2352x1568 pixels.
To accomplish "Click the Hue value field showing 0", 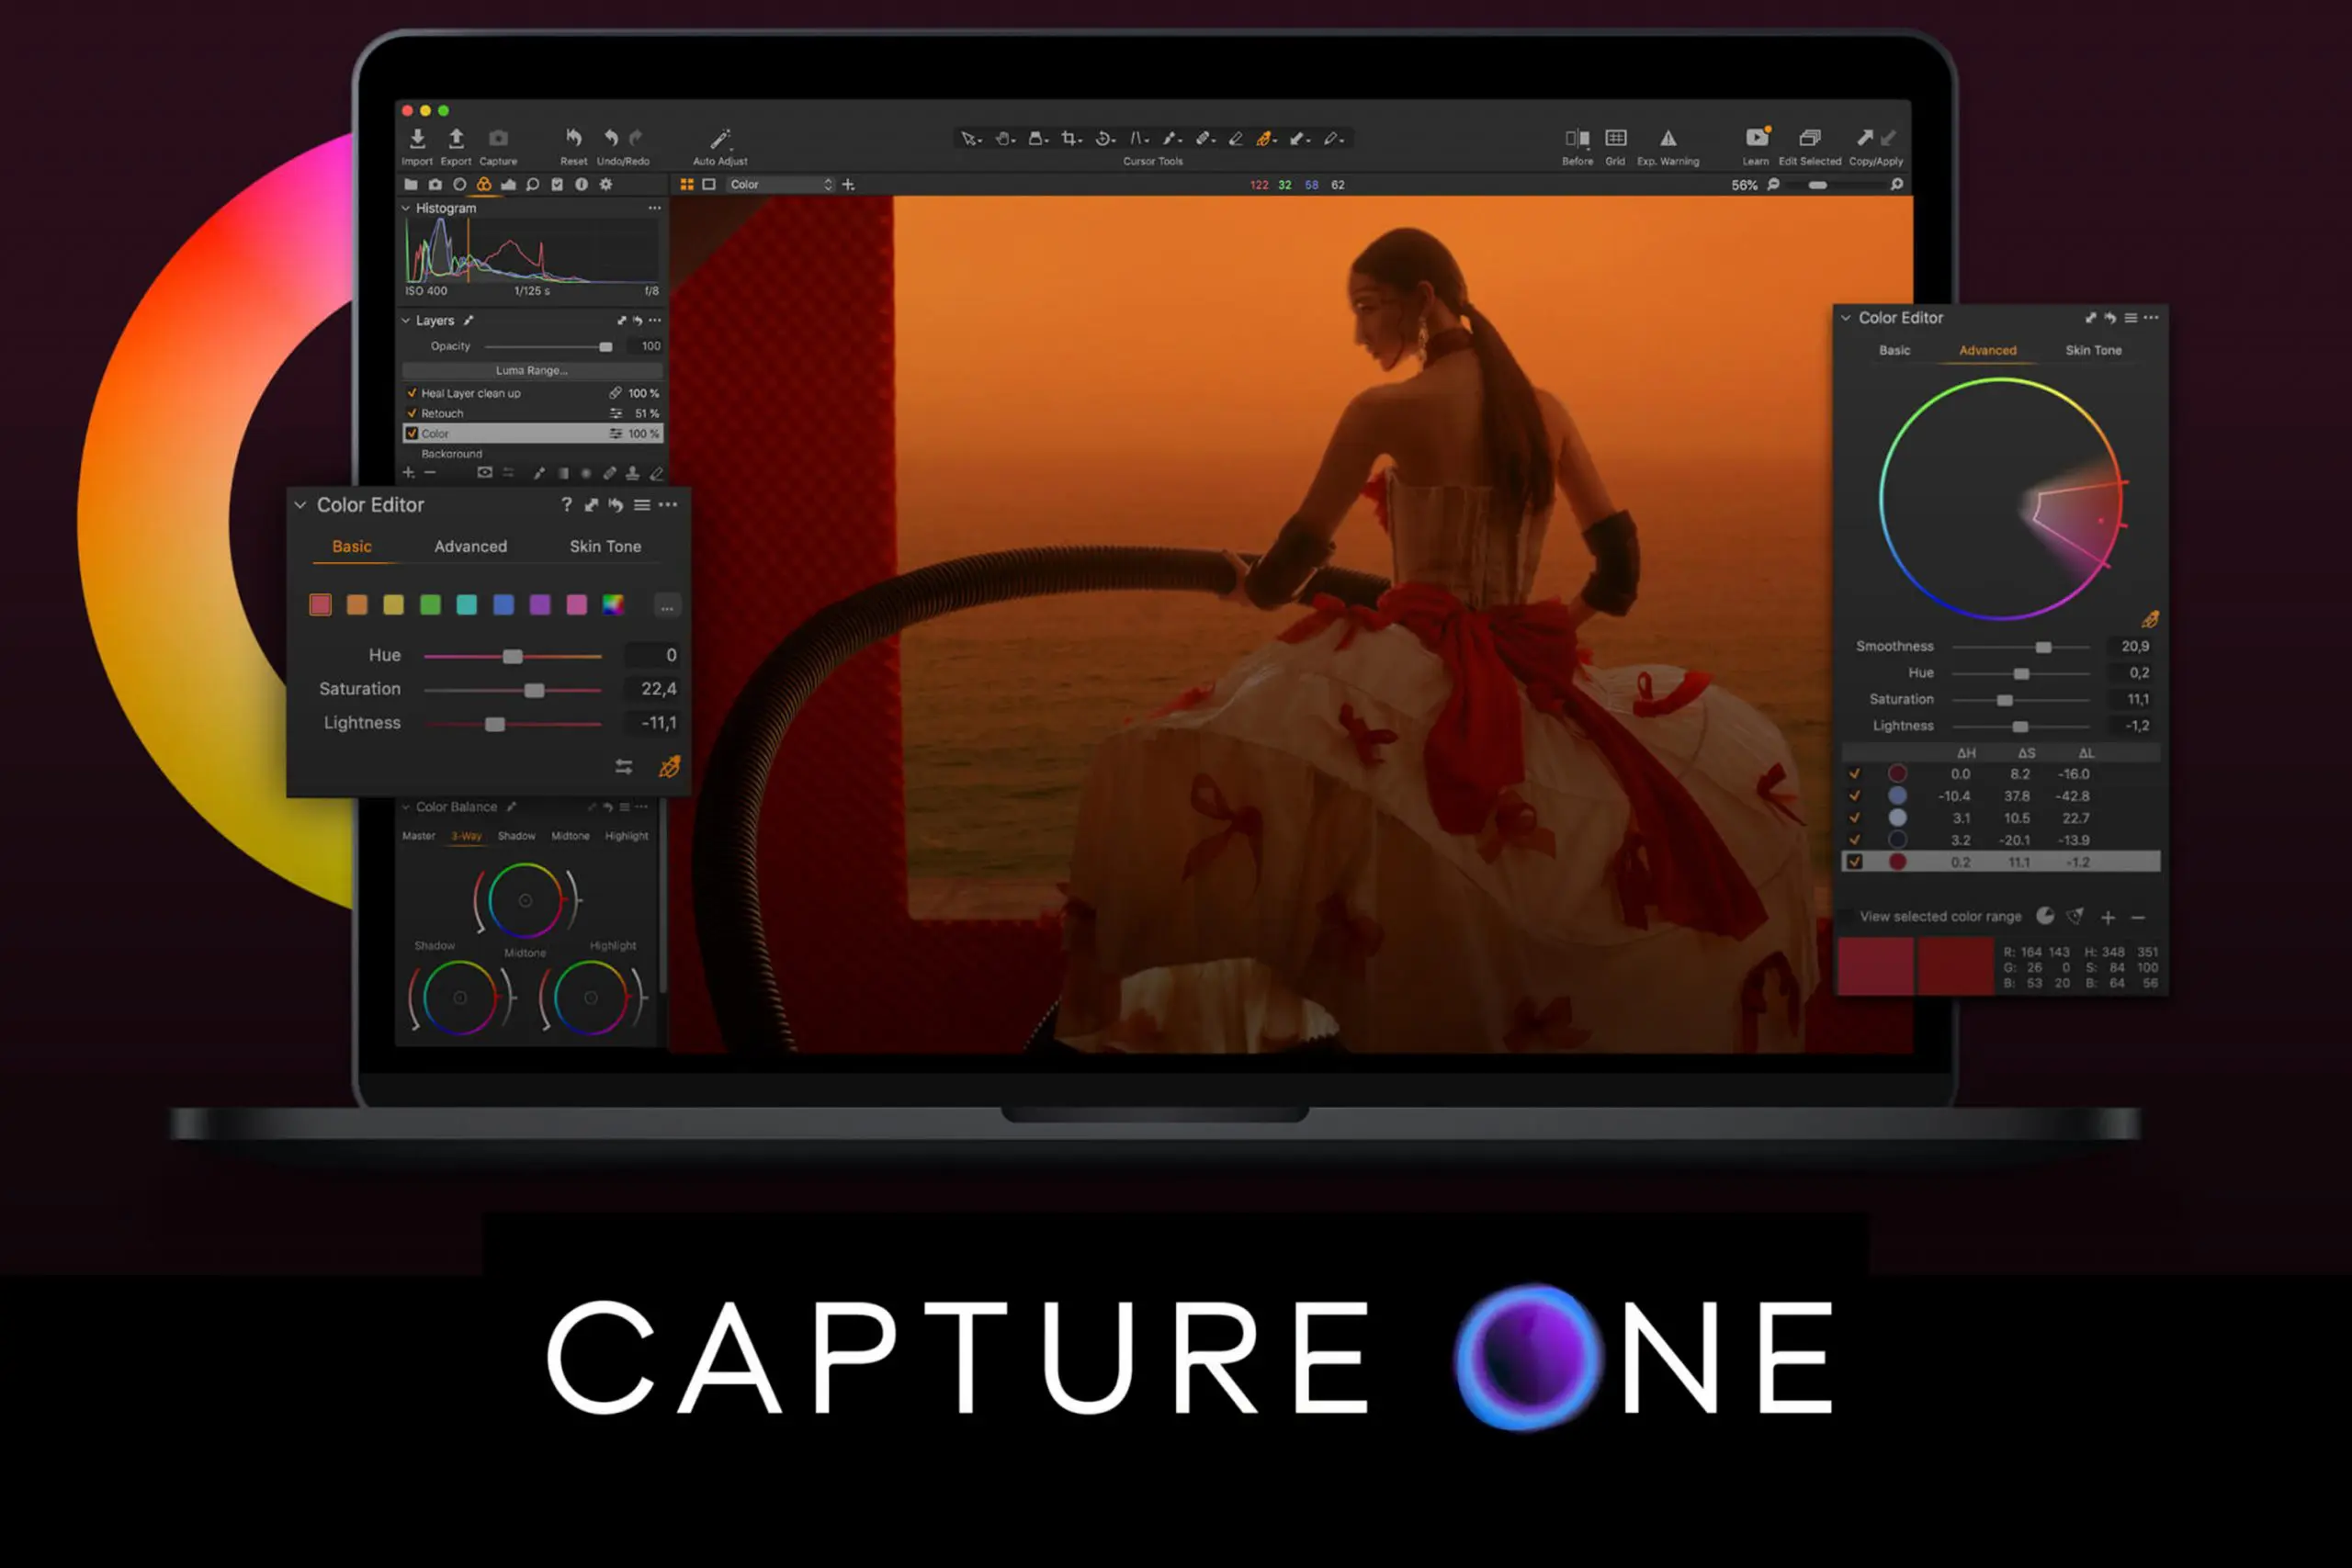I will click(652, 655).
